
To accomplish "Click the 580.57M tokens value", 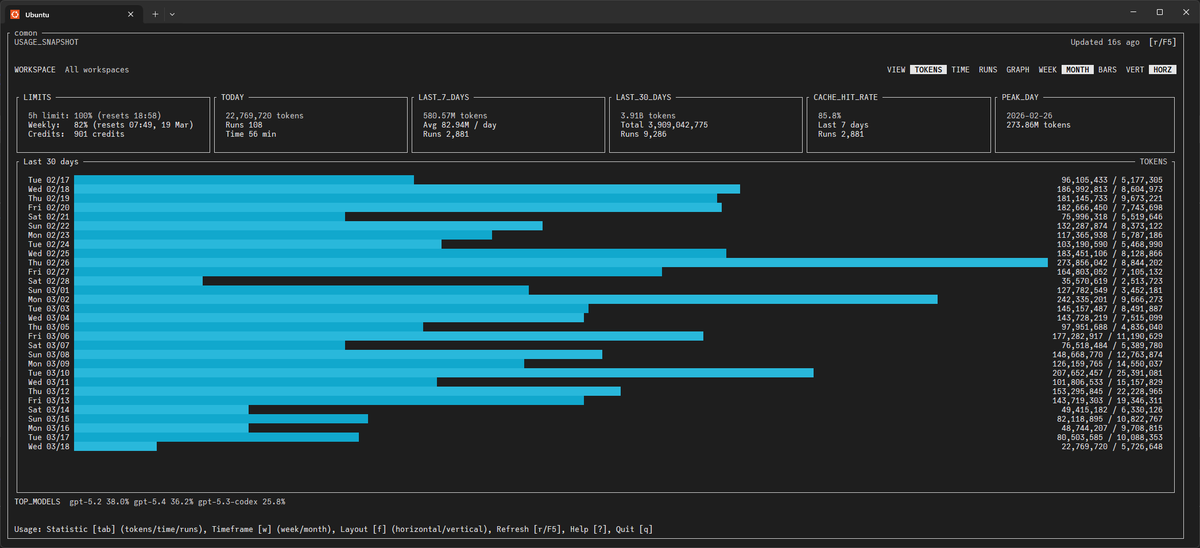I will coord(456,115).
